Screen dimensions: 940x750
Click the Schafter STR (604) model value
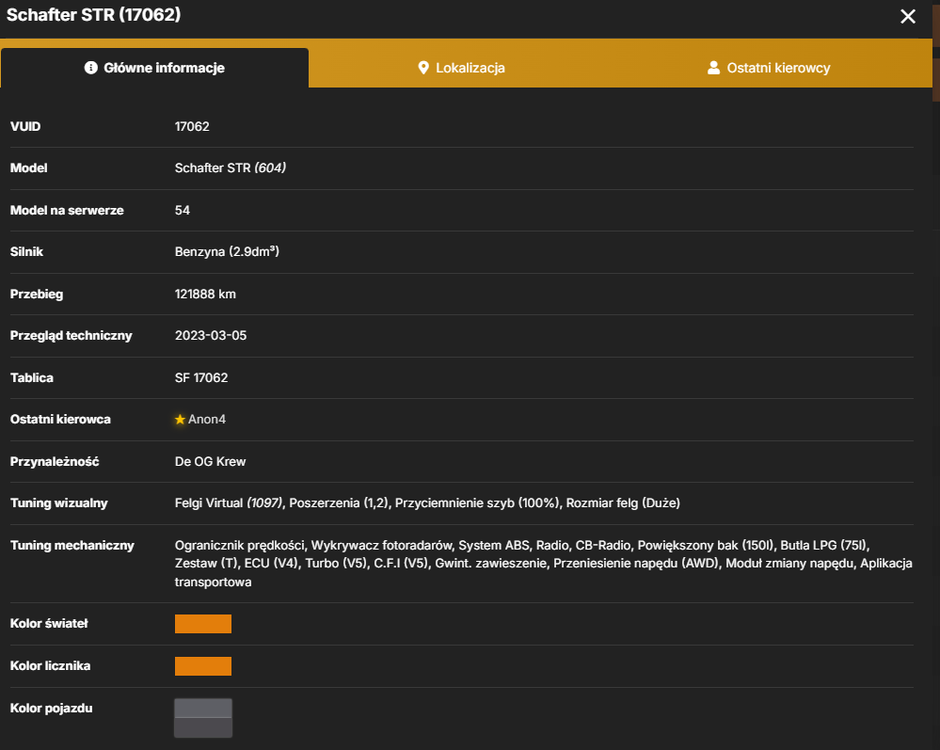230,168
